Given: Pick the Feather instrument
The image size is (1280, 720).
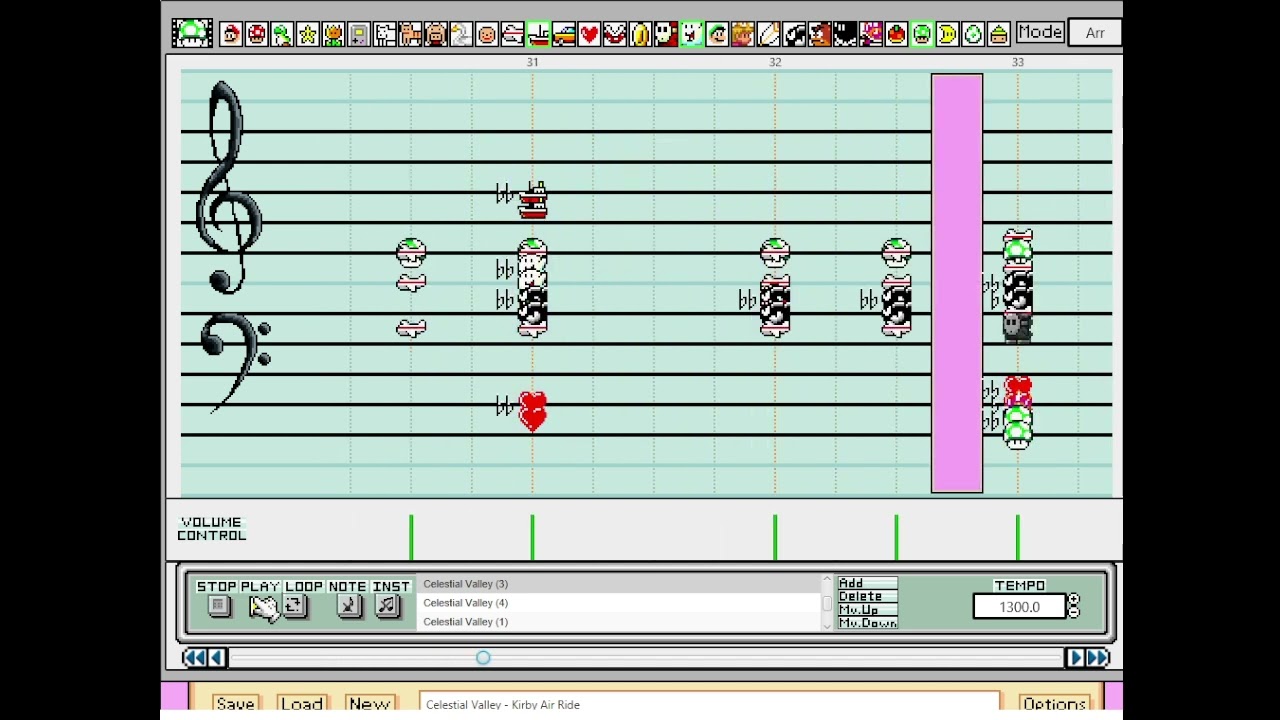Looking at the screenshot, I should (768, 34).
